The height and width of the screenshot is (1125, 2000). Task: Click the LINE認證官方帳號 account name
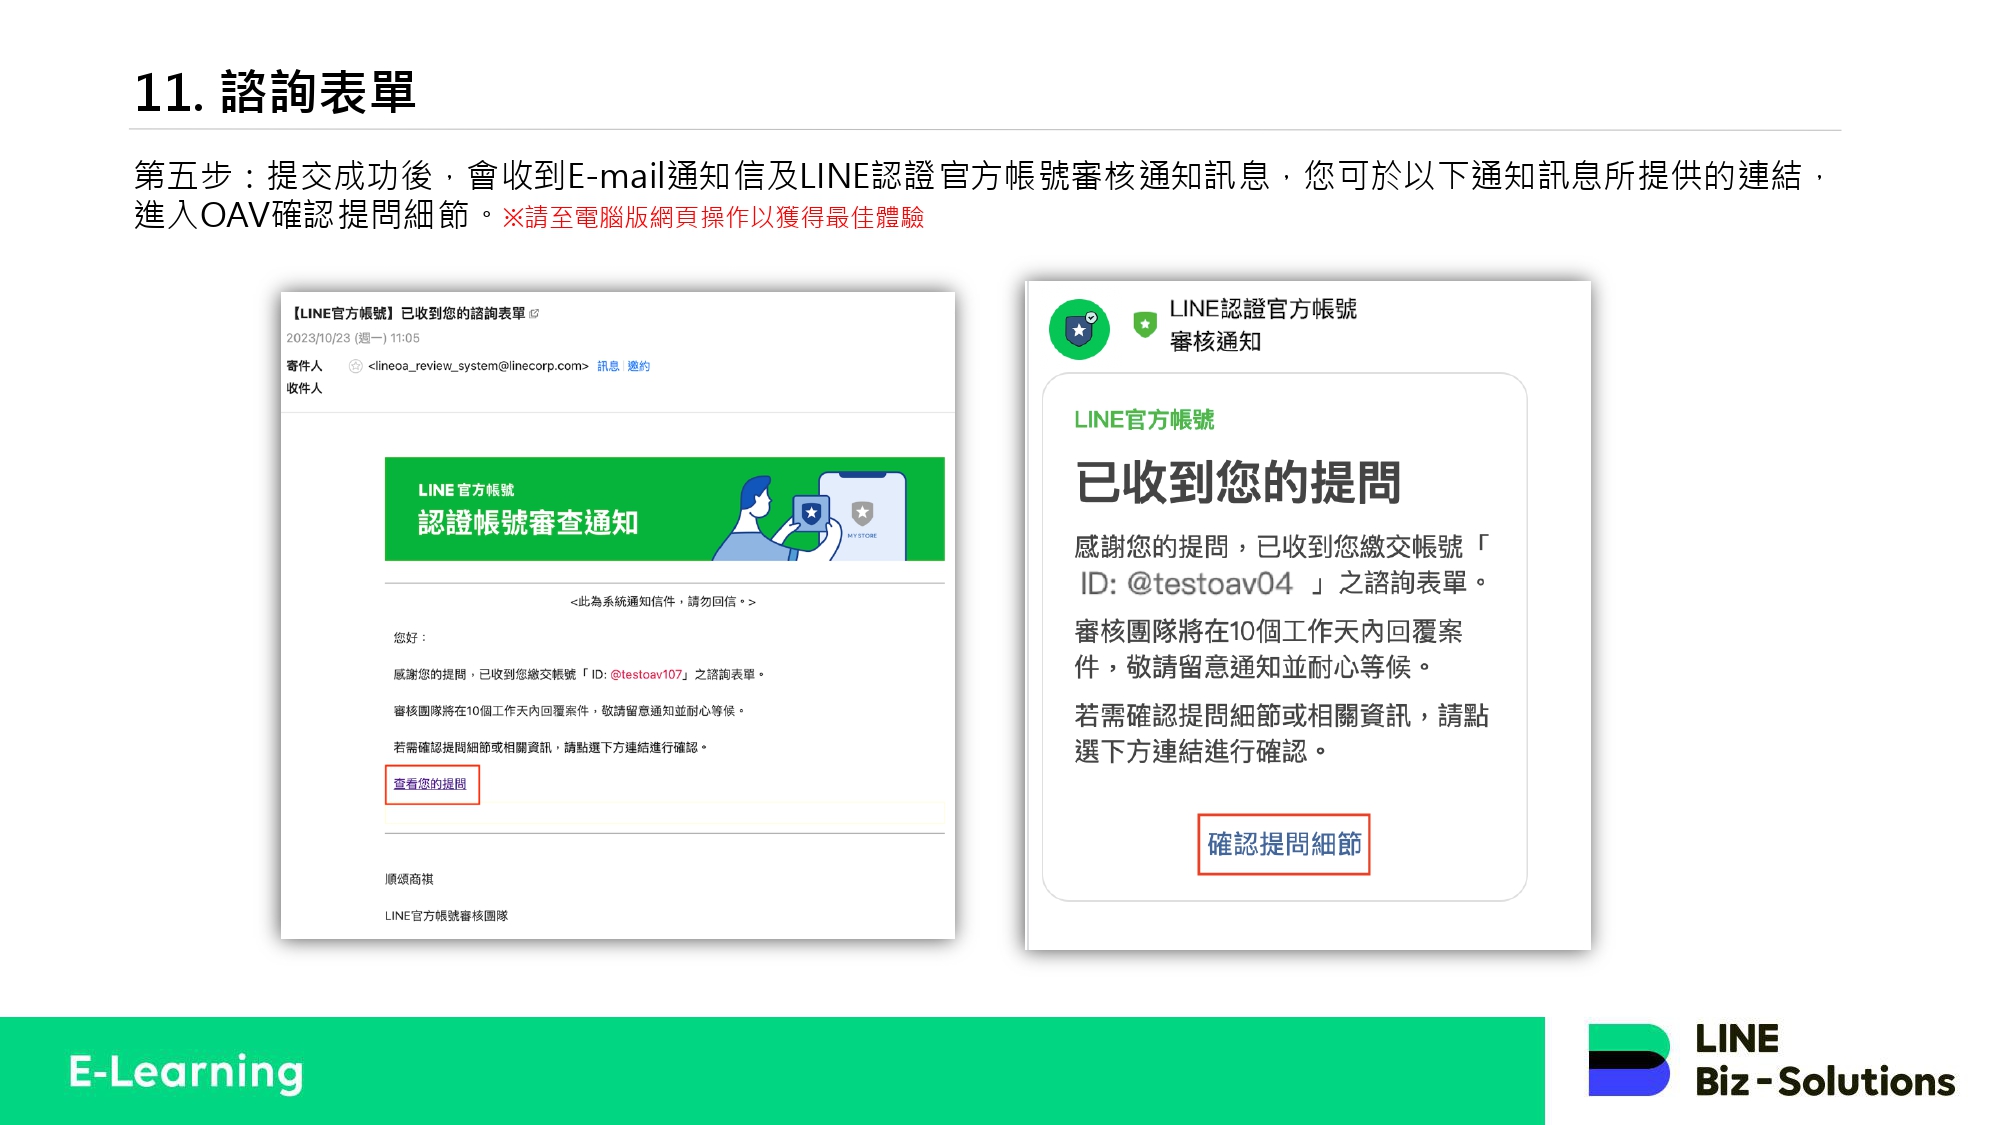click(1263, 309)
